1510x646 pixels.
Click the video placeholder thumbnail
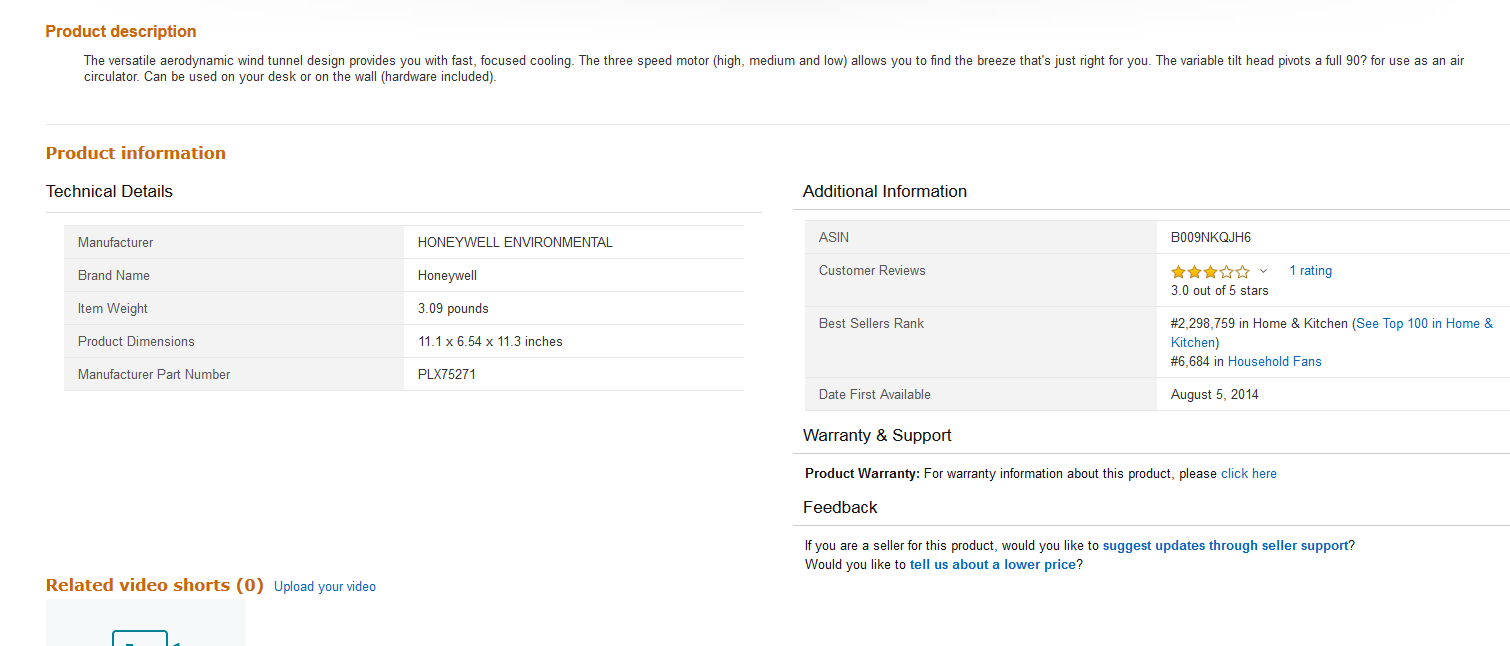click(146, 623)
